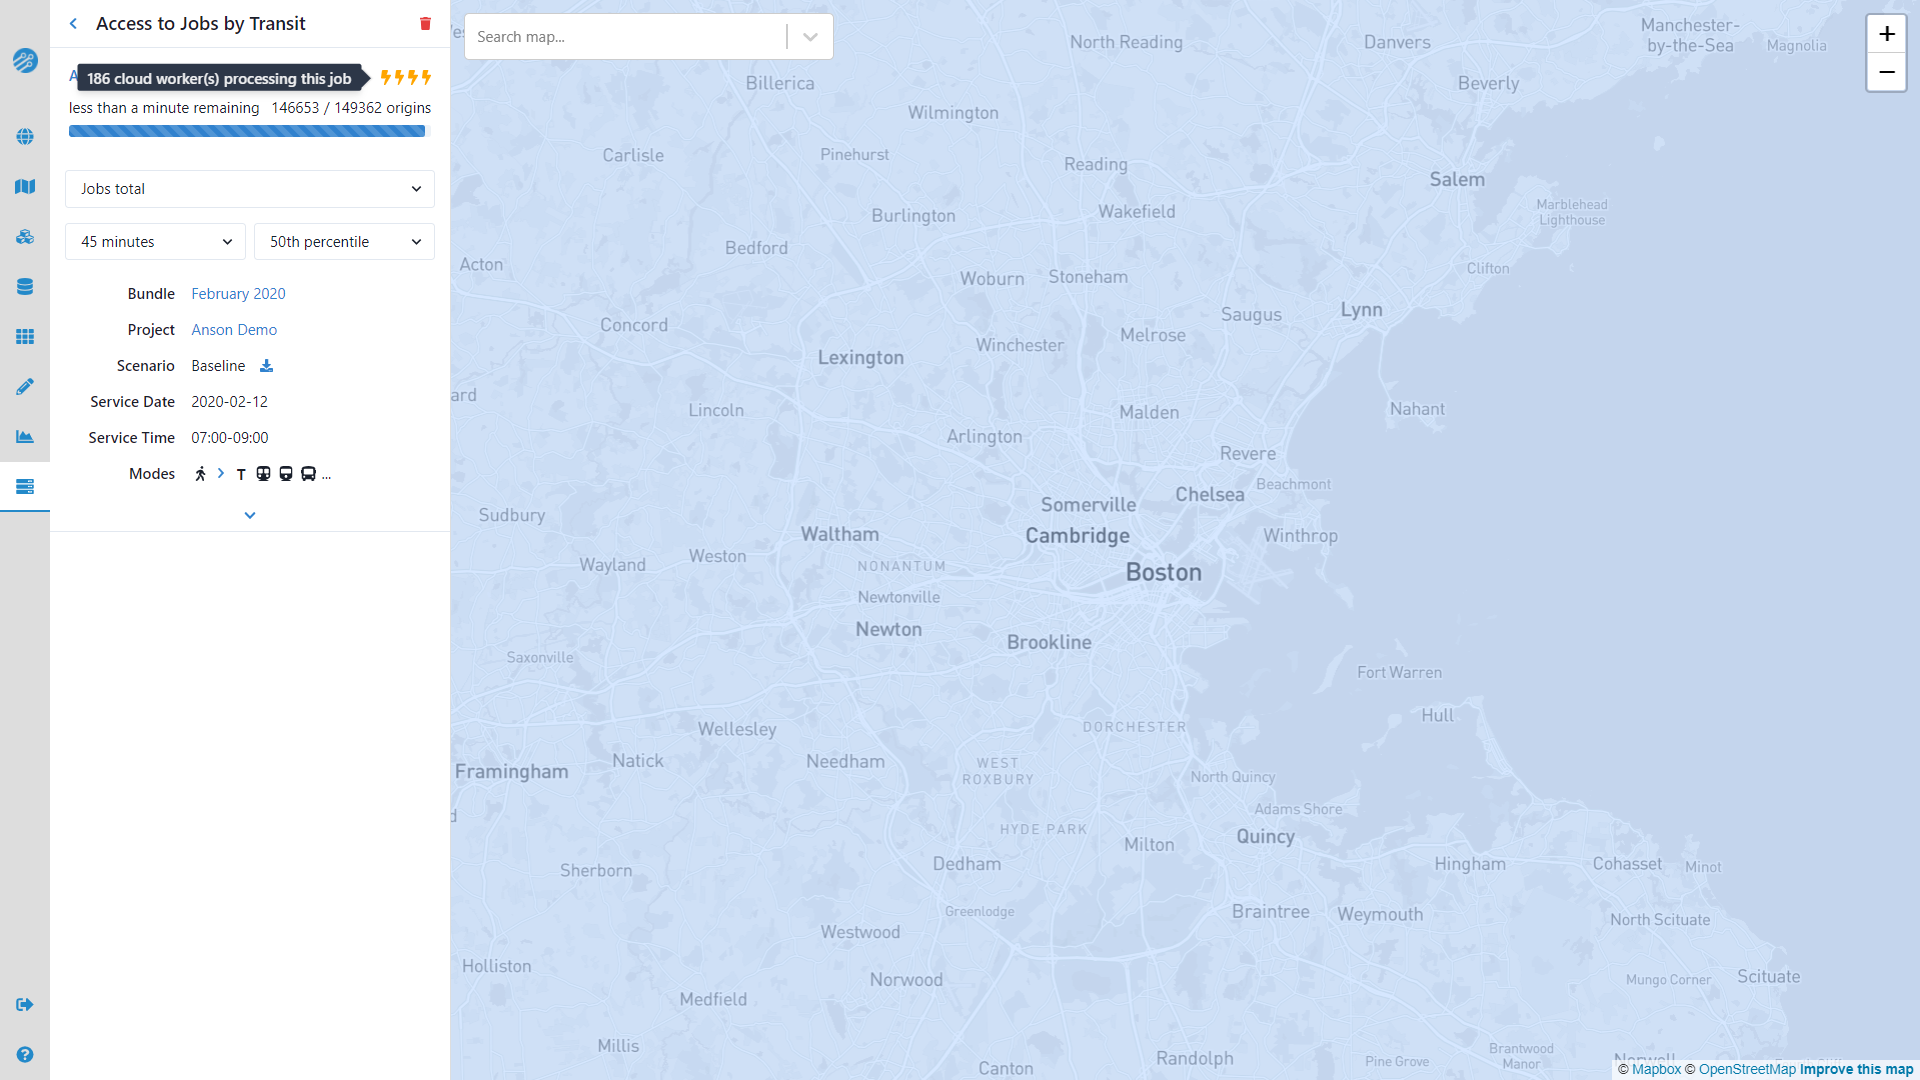The width and height of the screenshot is (1920, 1080).
Task: Expand the dropdown for Jobs total metric
Action: pyautogui.click(x=417, y=187)
